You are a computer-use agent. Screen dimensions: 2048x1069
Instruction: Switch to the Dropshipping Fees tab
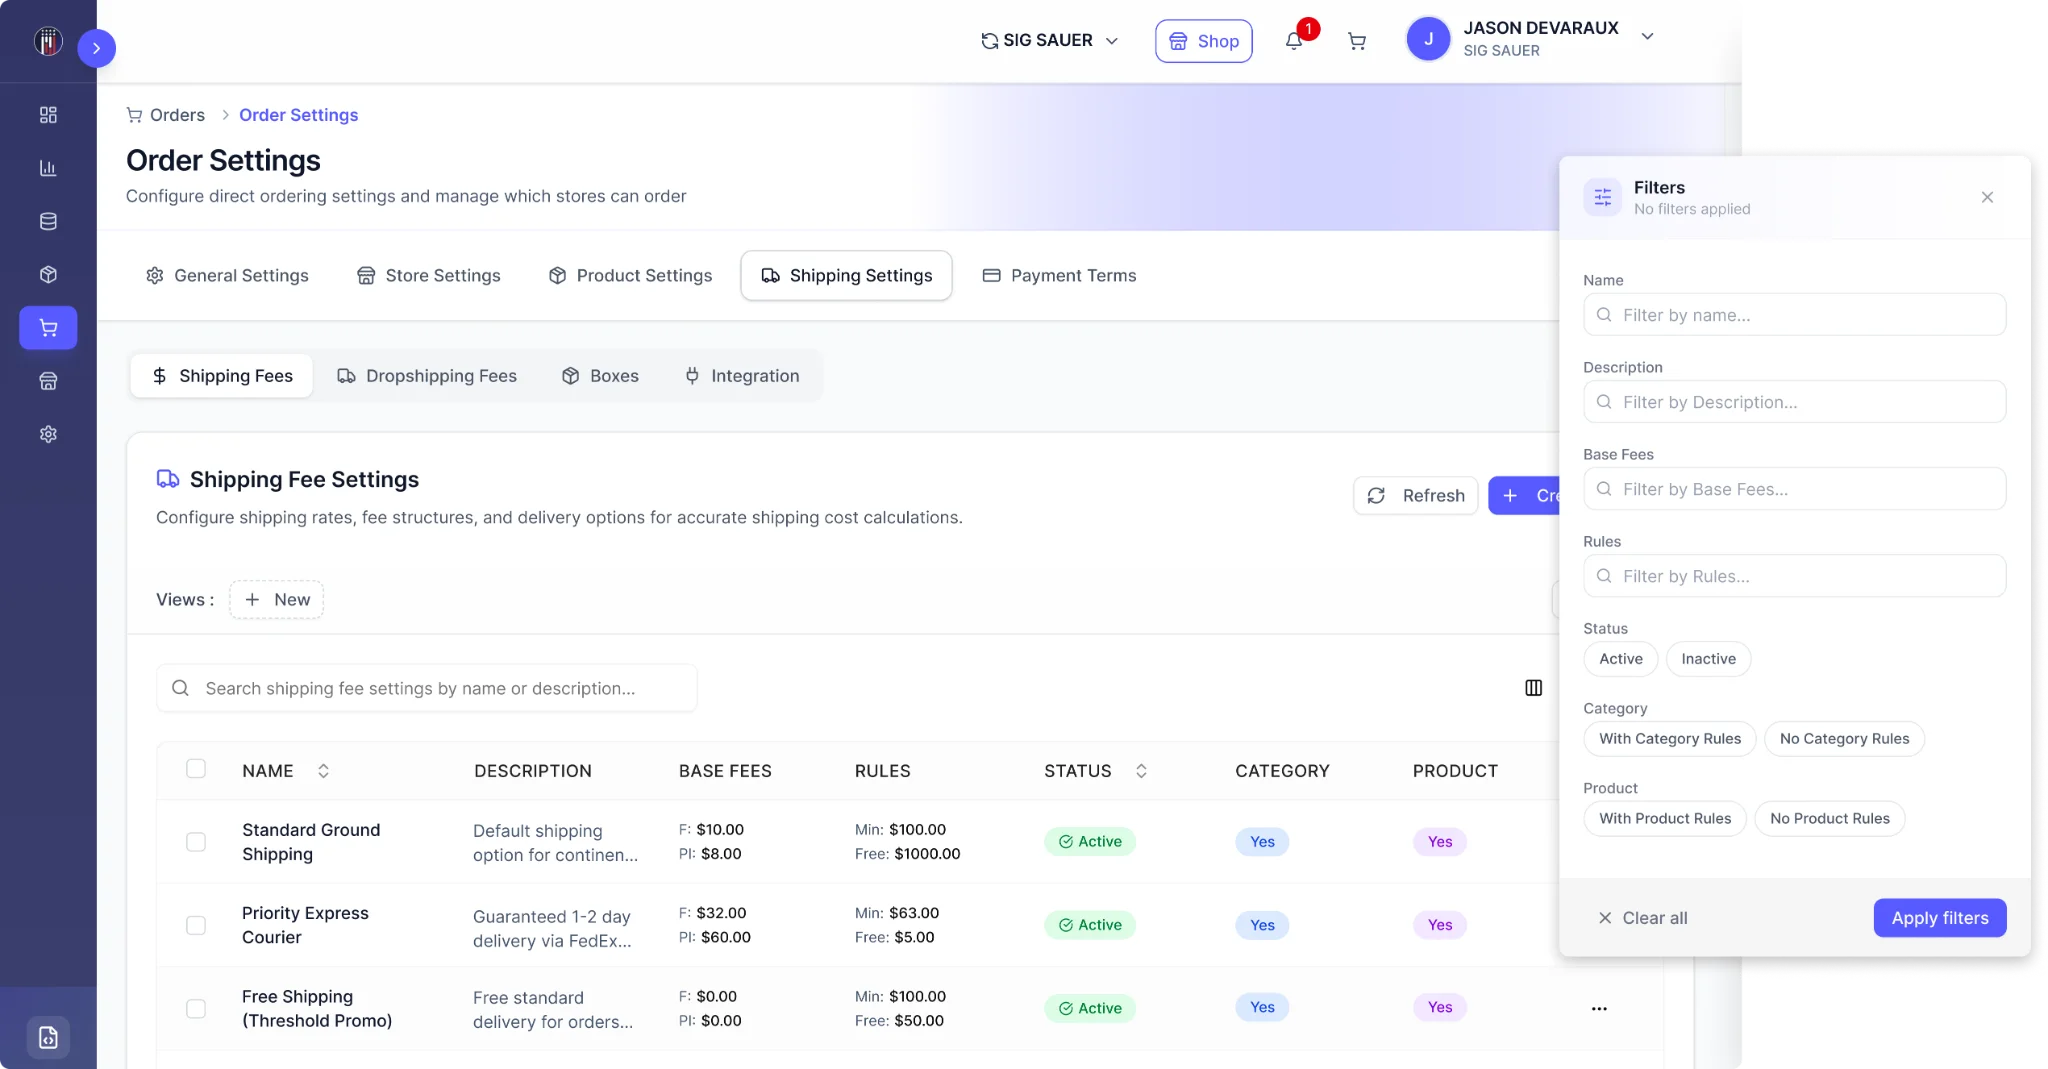427,376
